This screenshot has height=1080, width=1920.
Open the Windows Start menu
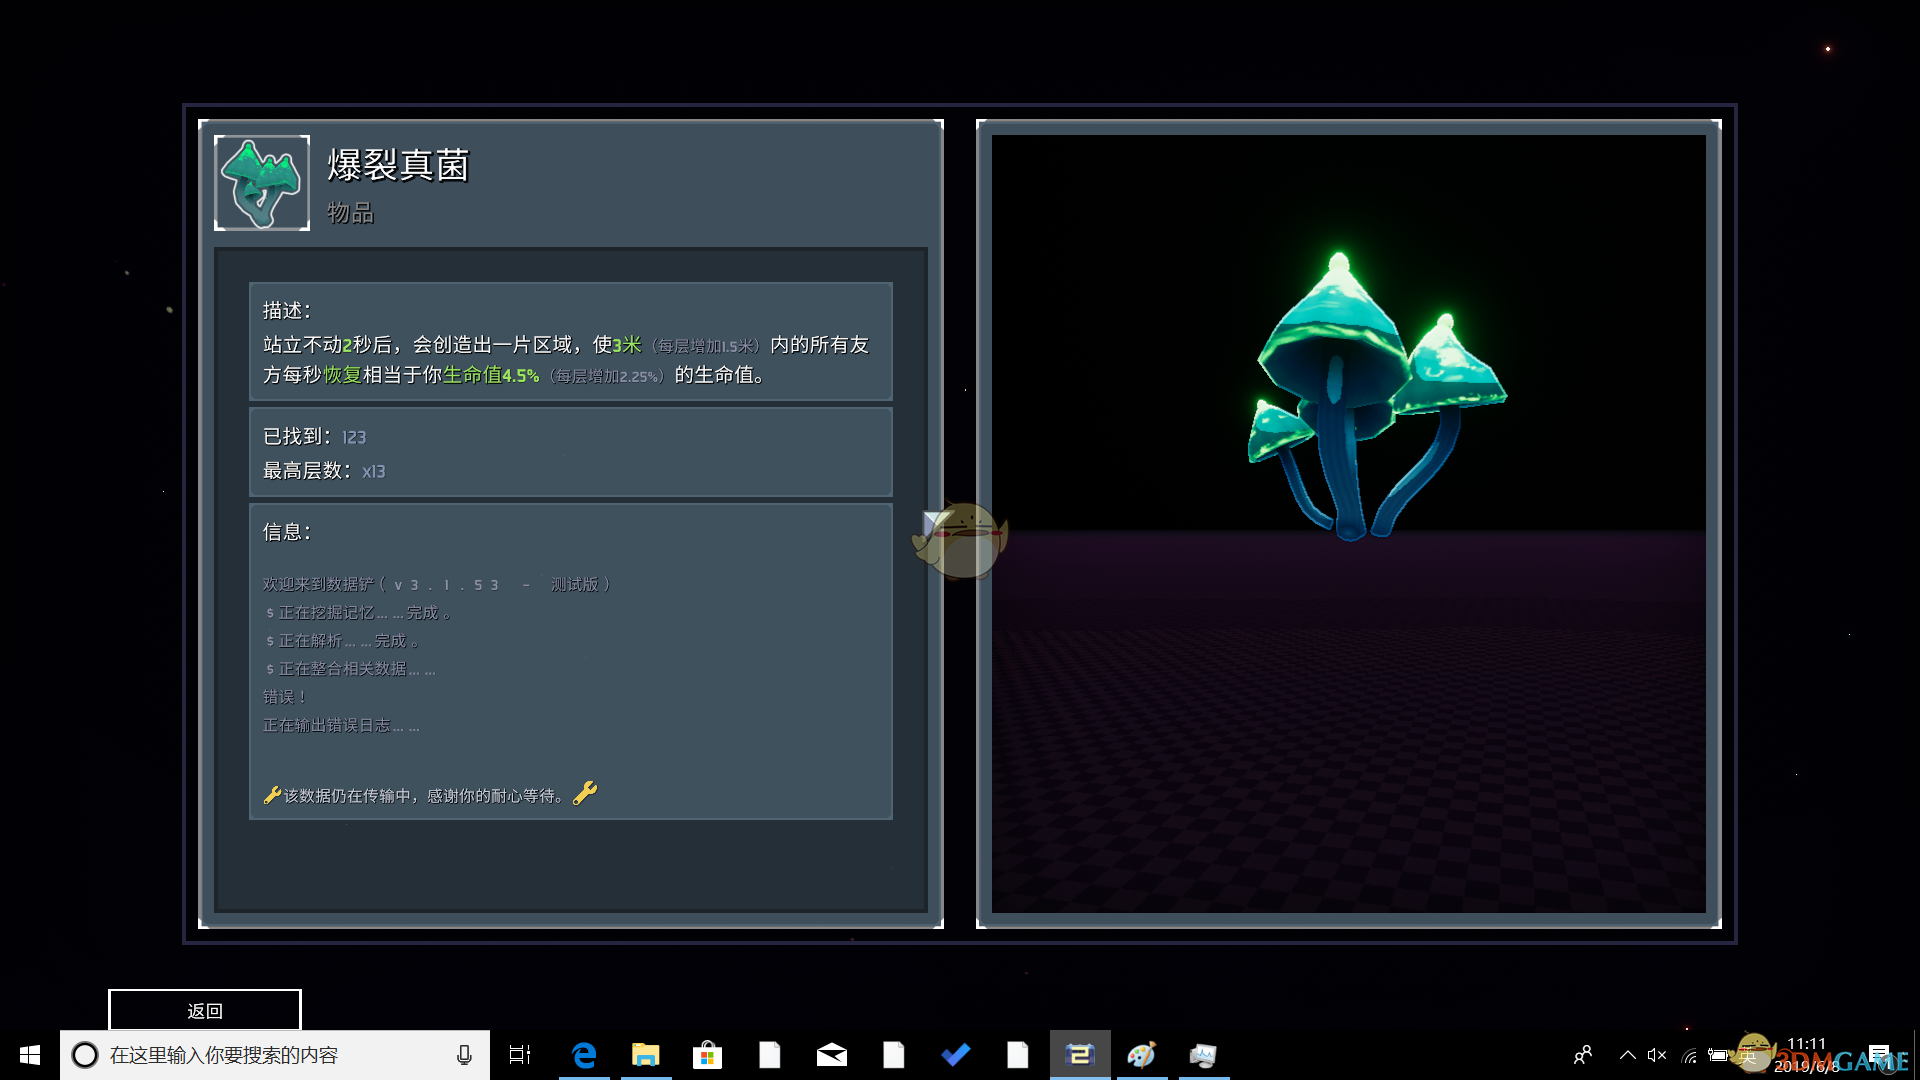tap(30, 1055)
